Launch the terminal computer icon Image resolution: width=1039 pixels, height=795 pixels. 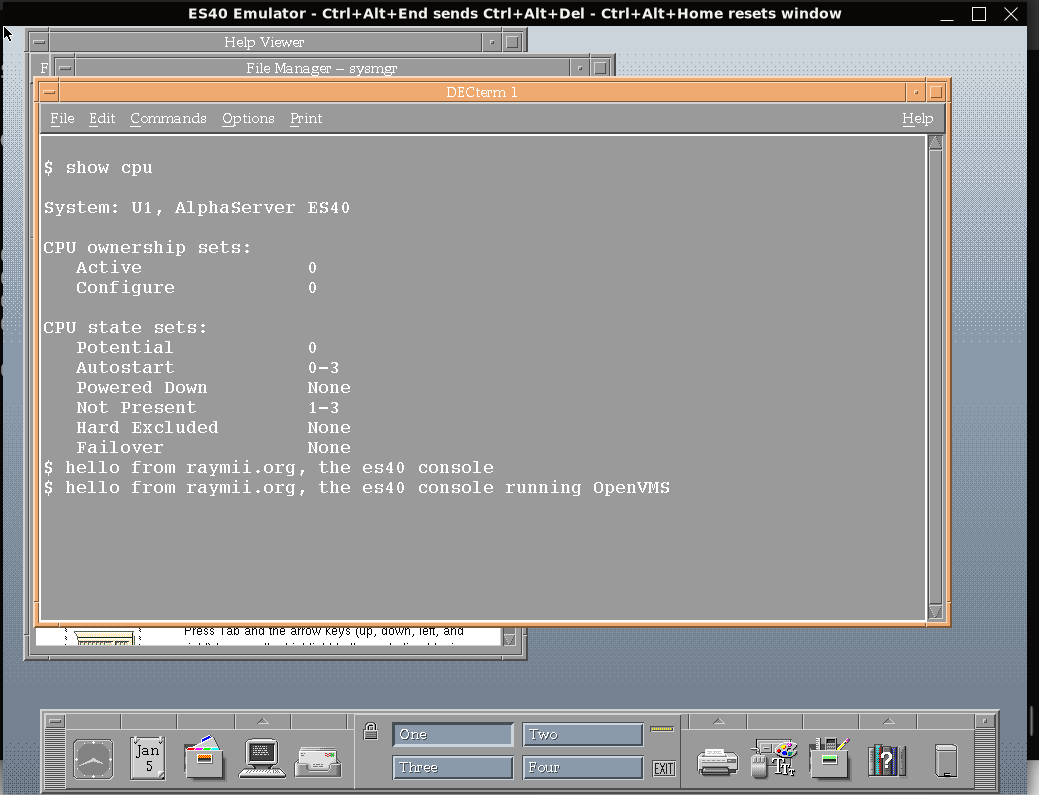point(262,759)
